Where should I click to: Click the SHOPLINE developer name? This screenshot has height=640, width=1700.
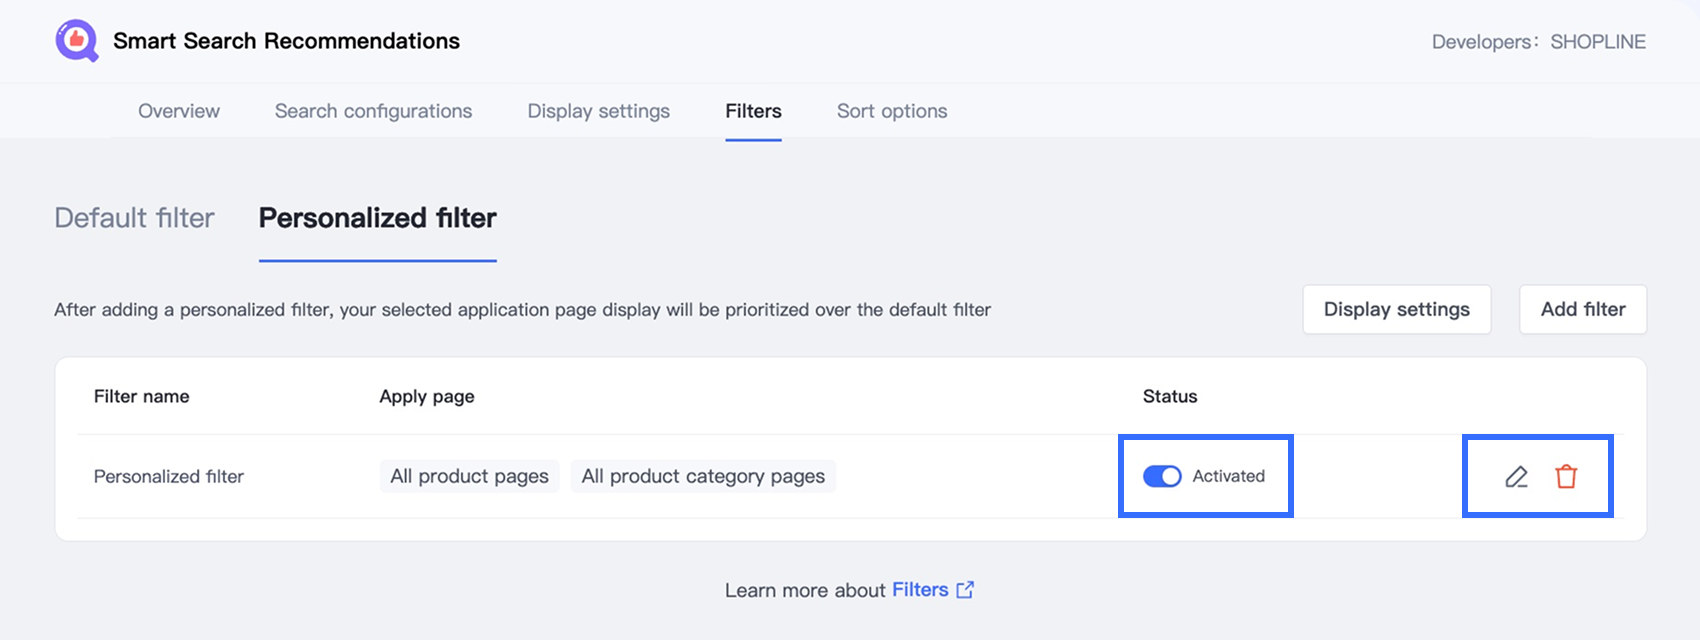1597,42
